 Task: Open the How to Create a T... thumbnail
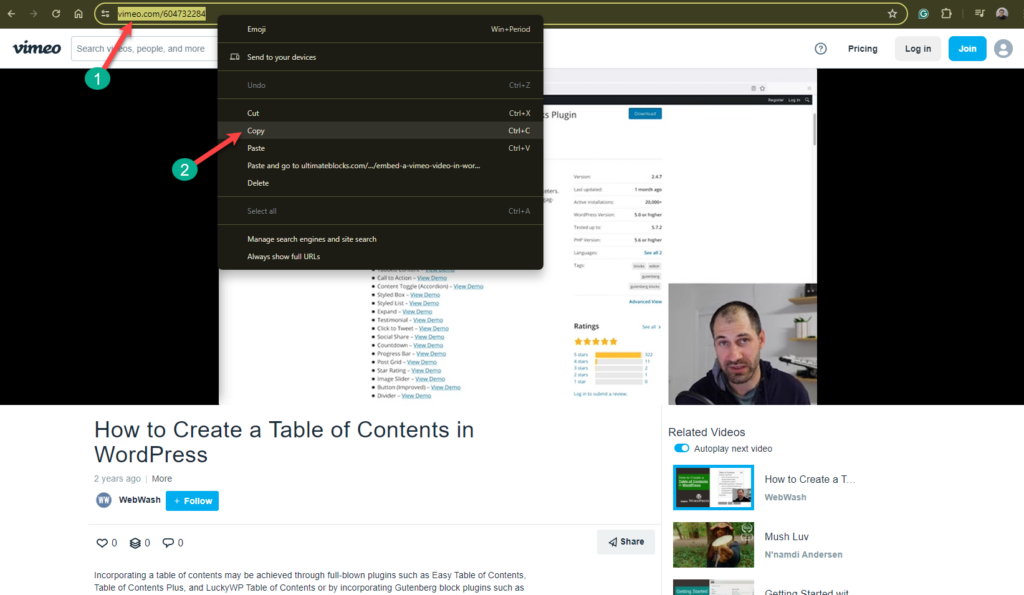[713, 487]
